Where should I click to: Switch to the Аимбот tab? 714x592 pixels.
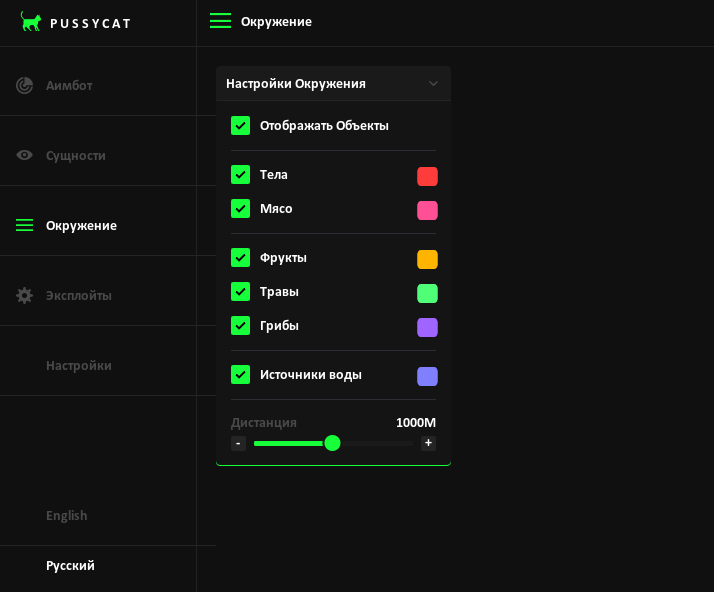pos(69,85)
